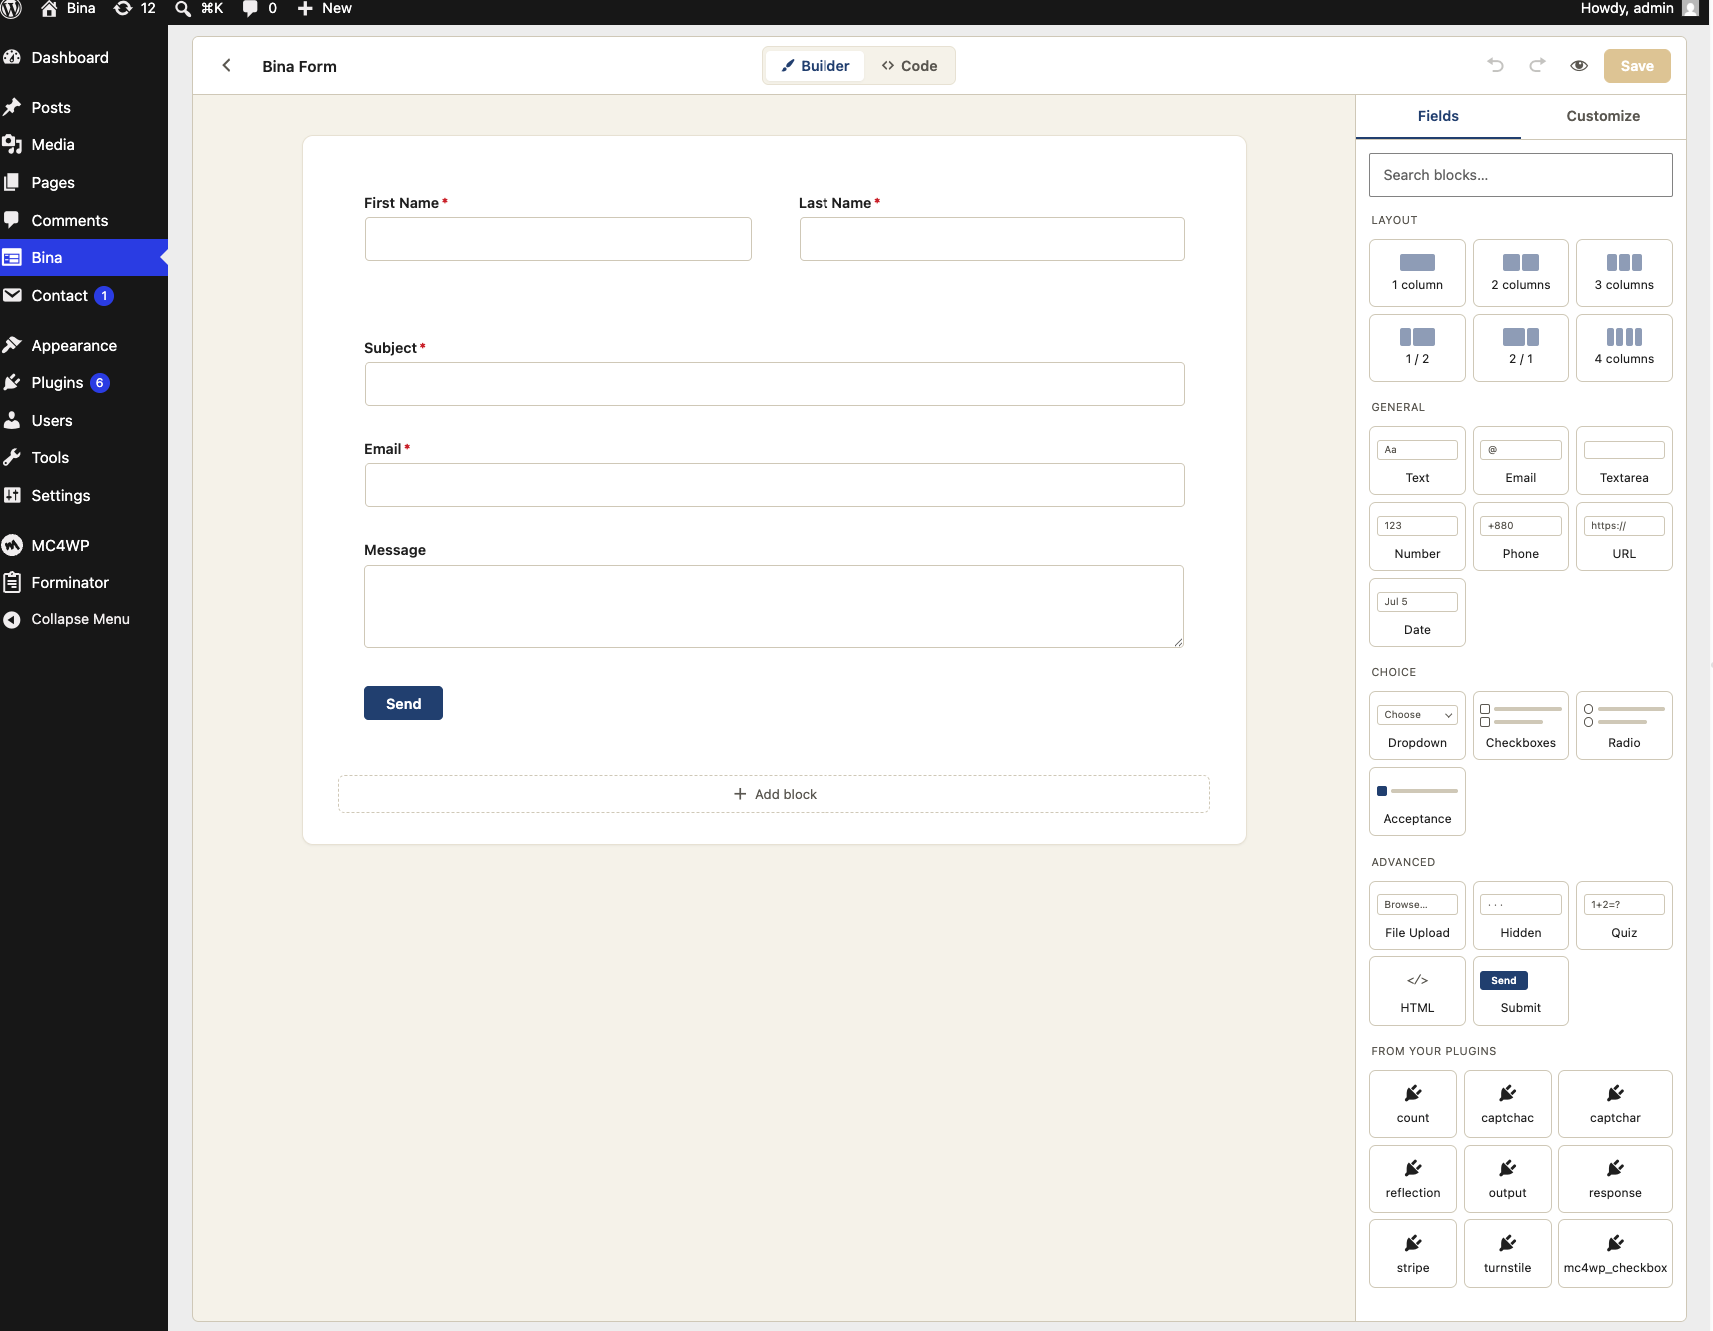Screen dimensions: 1713x1331
Task: Insert an Email field block
Action: tap(1520, 461)
